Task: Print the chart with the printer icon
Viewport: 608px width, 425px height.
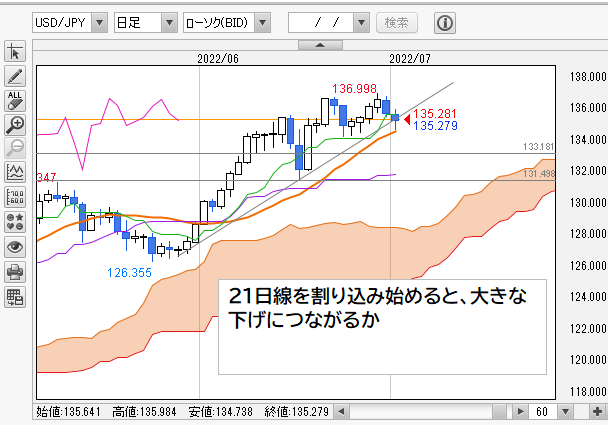Action: click(15, 272)
